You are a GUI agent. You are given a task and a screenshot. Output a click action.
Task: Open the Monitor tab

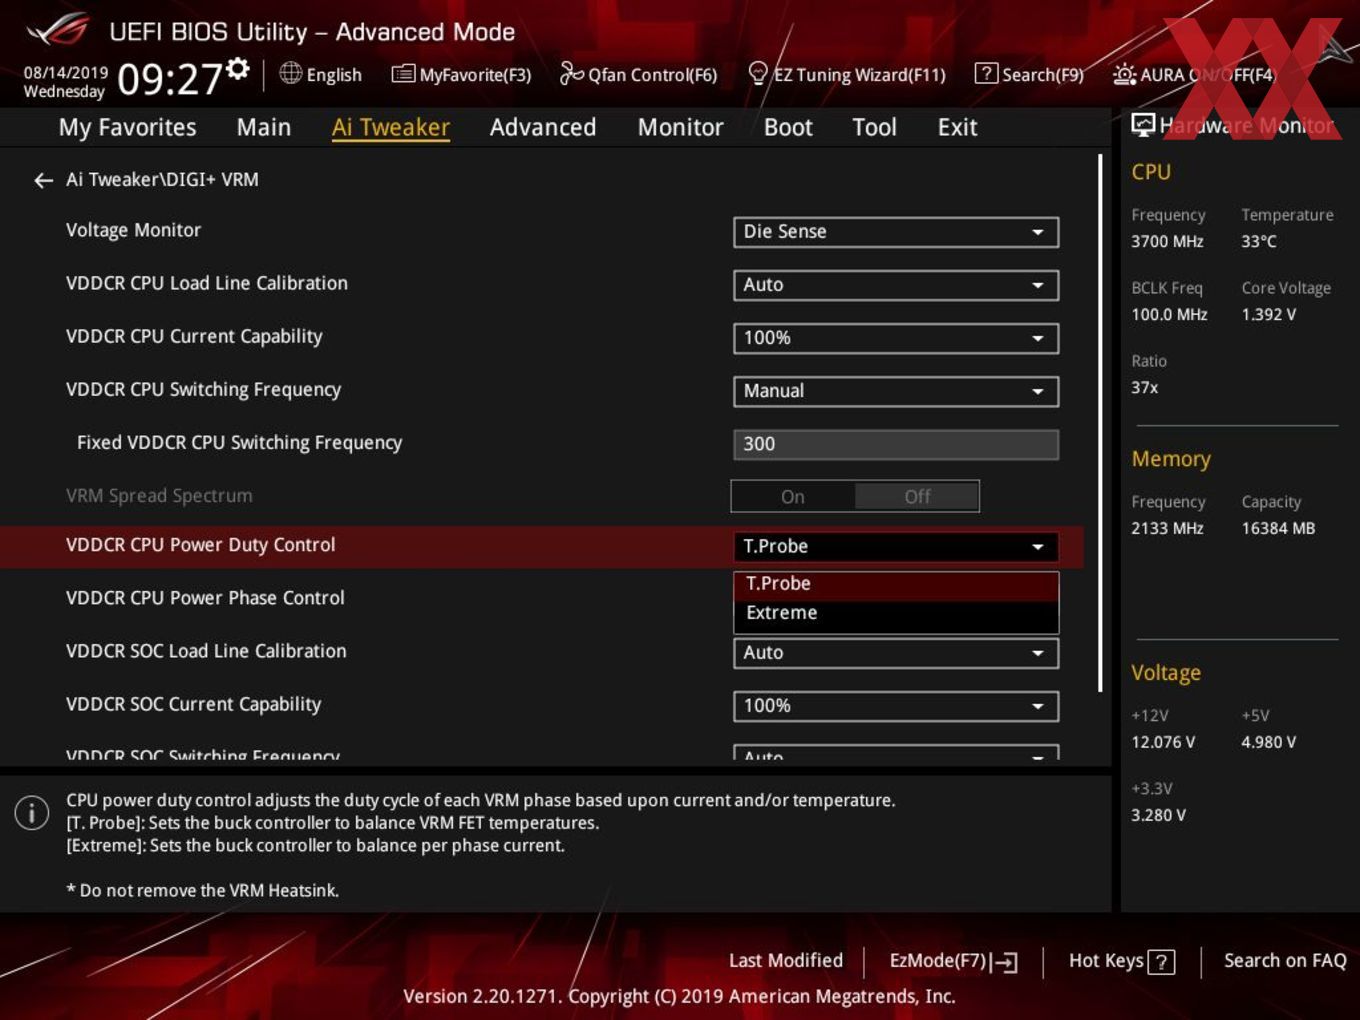(680, 128)
